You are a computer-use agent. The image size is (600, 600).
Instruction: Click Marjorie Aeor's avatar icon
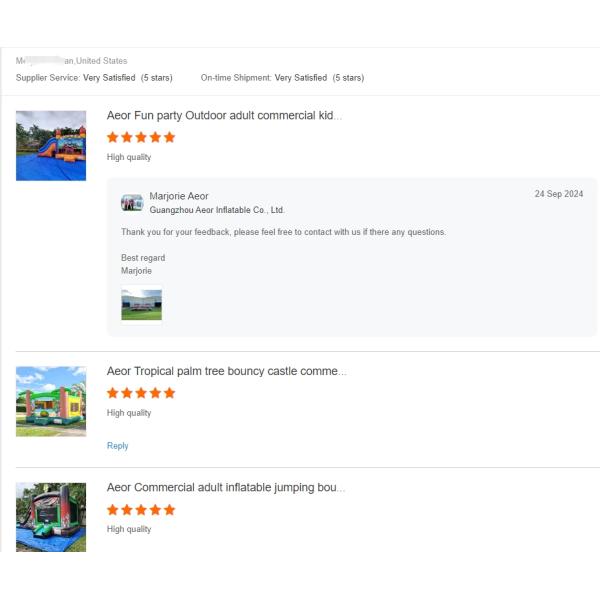tap(132, 202)
